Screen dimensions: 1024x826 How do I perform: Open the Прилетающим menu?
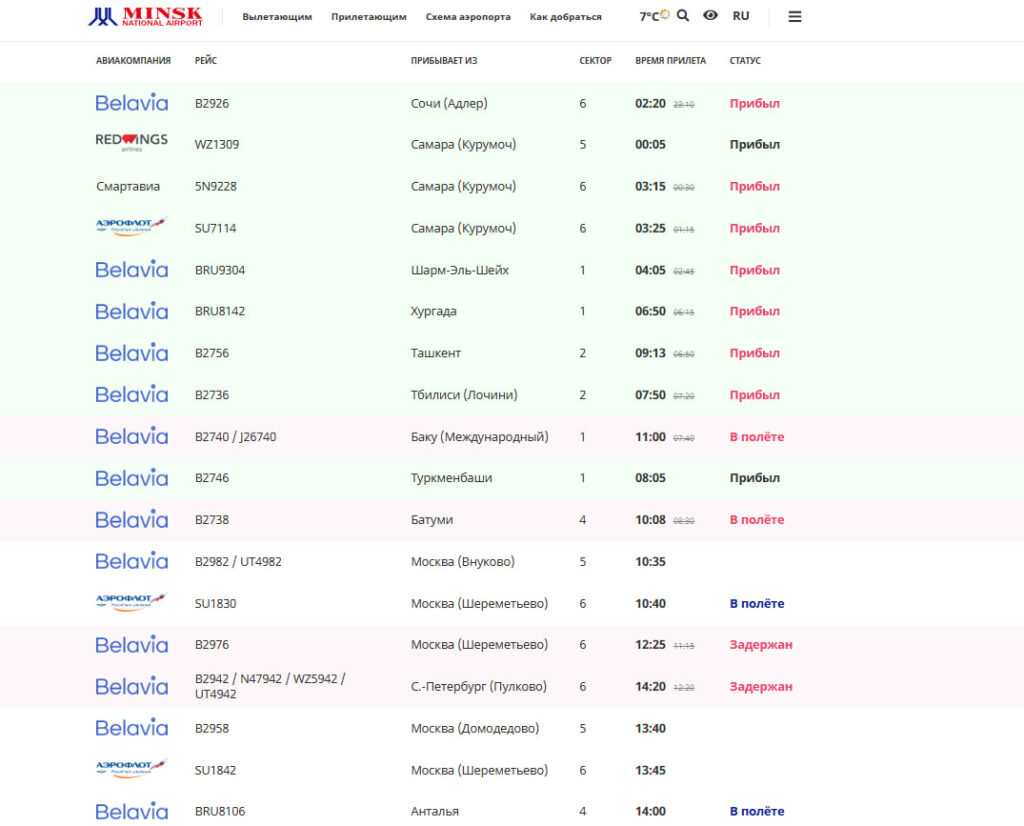coord(369,16)
